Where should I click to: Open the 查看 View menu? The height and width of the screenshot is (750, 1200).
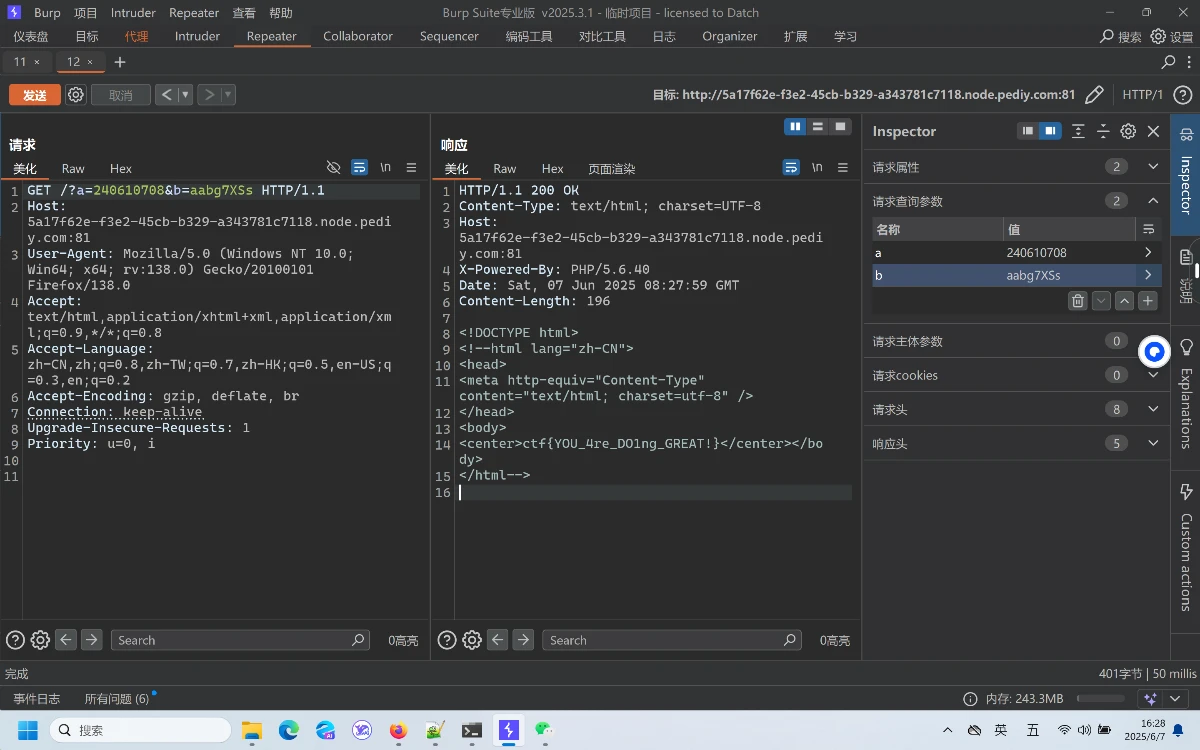click(244, 13)
